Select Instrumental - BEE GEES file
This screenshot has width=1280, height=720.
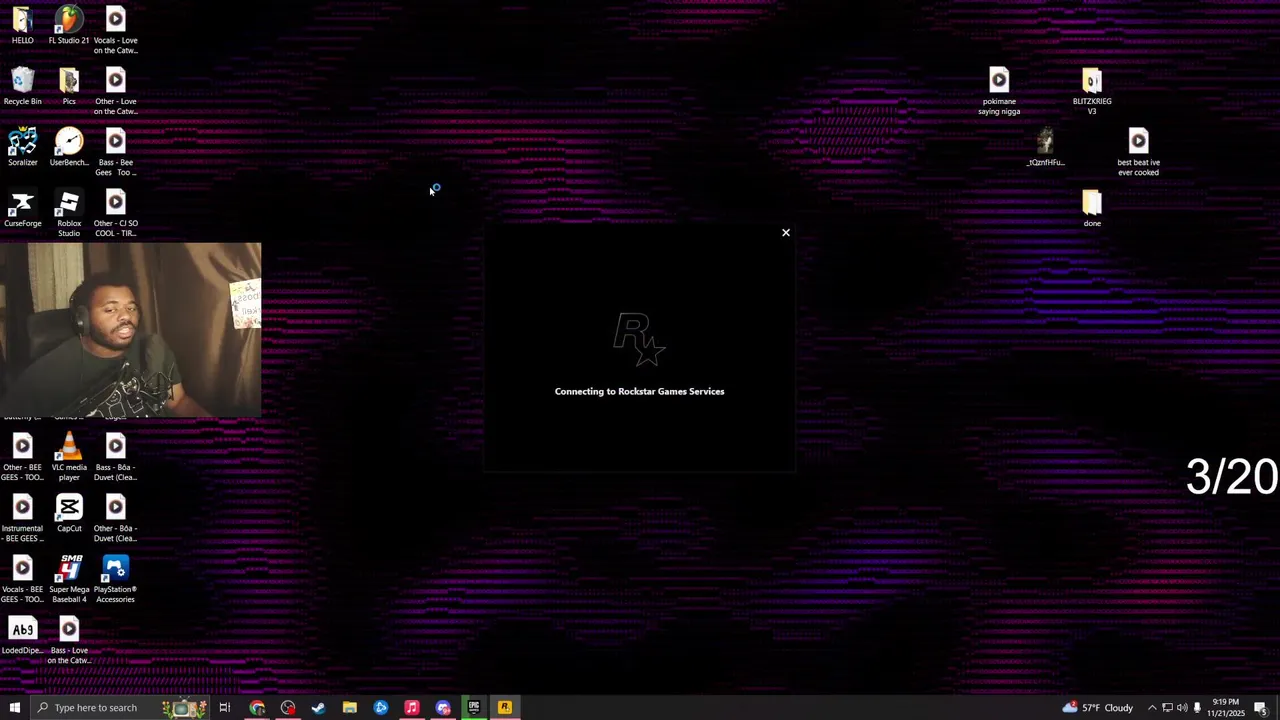(x=22, y=519)
